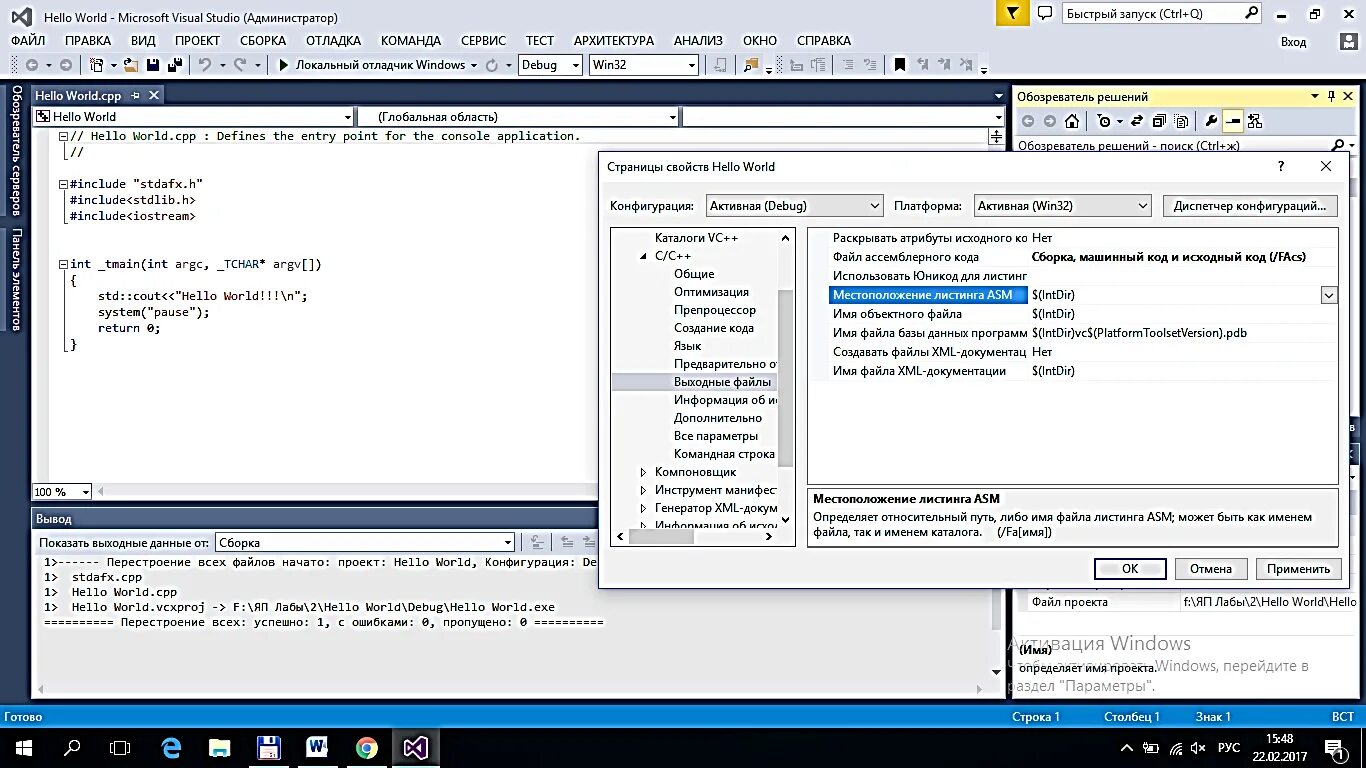Click the Вход sign-in link

click(x=1293, y=42)
